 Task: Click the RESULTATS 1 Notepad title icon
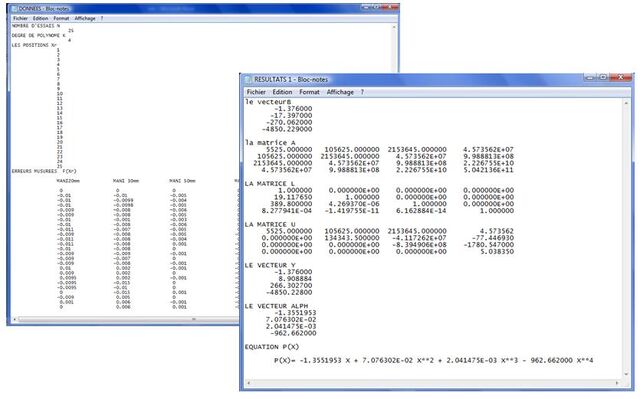[x=248, y=79]
